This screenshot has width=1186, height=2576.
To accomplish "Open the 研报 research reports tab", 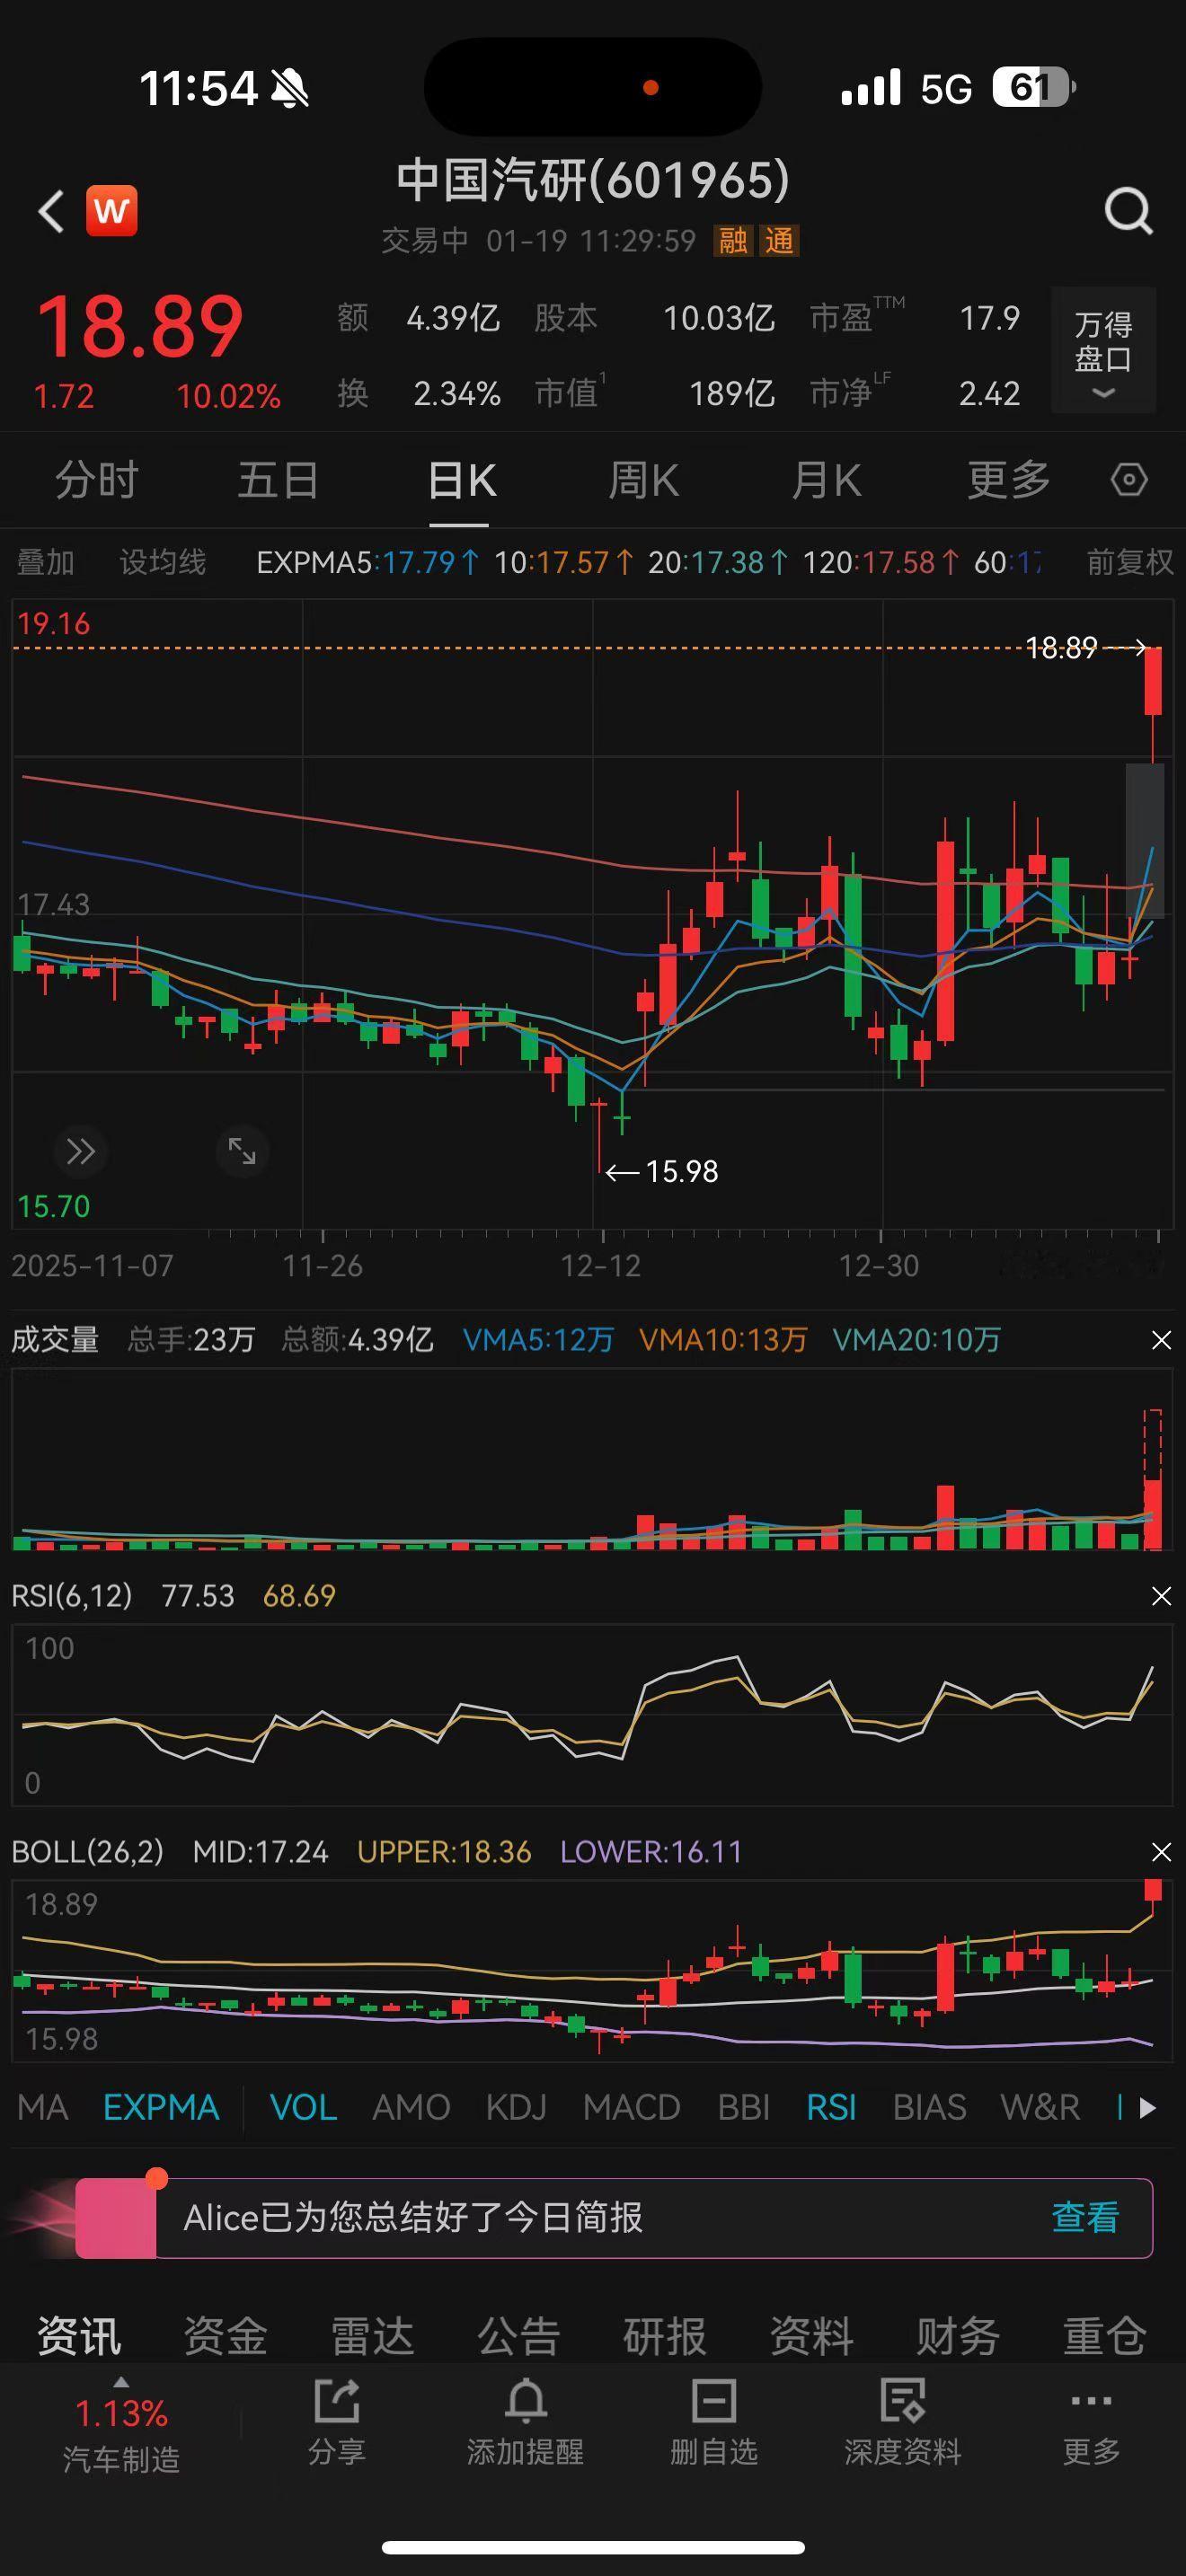I will 665,2336.
